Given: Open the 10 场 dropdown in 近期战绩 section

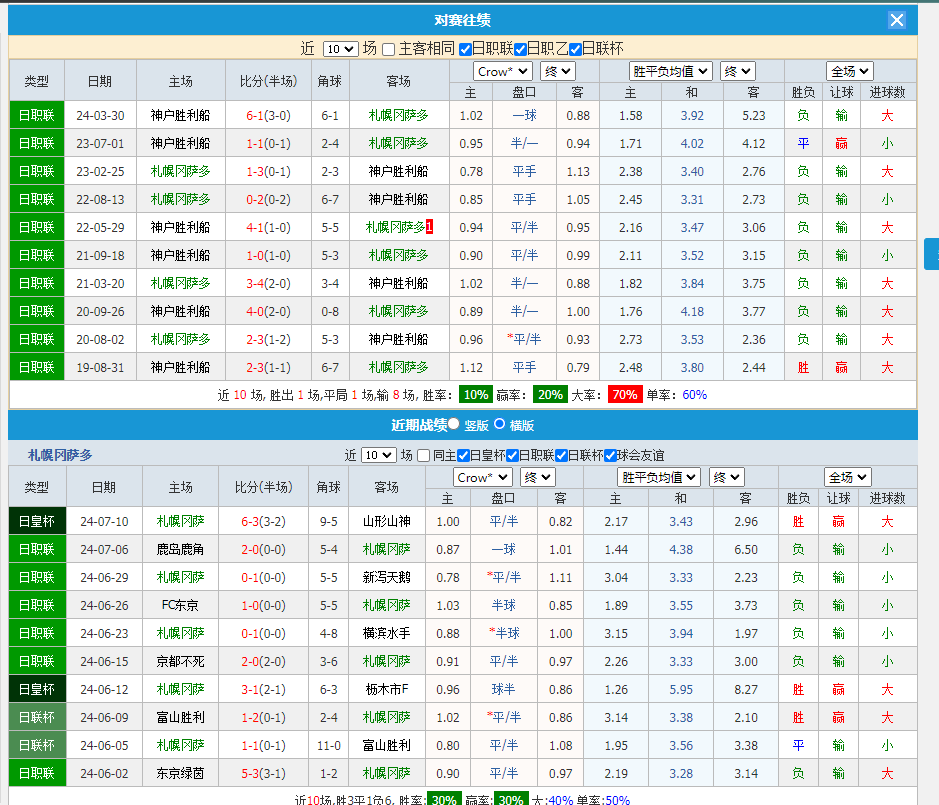Looking at the screenshot, I should coord(378,454).
